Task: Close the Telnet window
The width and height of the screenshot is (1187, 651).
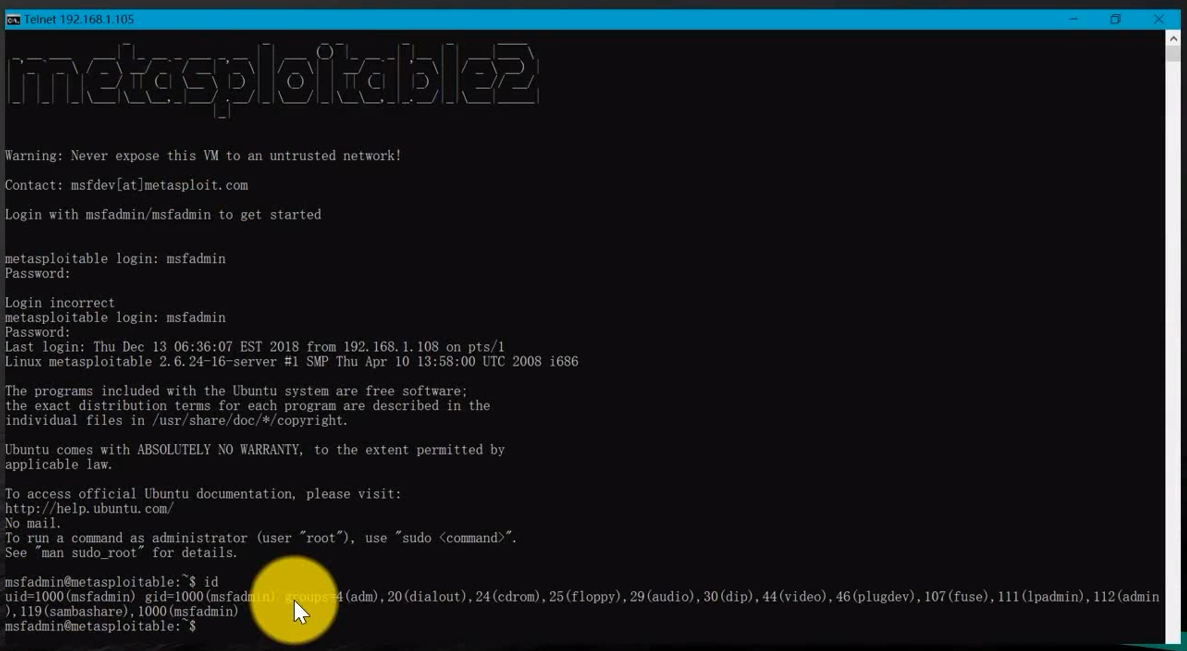Action: click(x=1158, y=19)
